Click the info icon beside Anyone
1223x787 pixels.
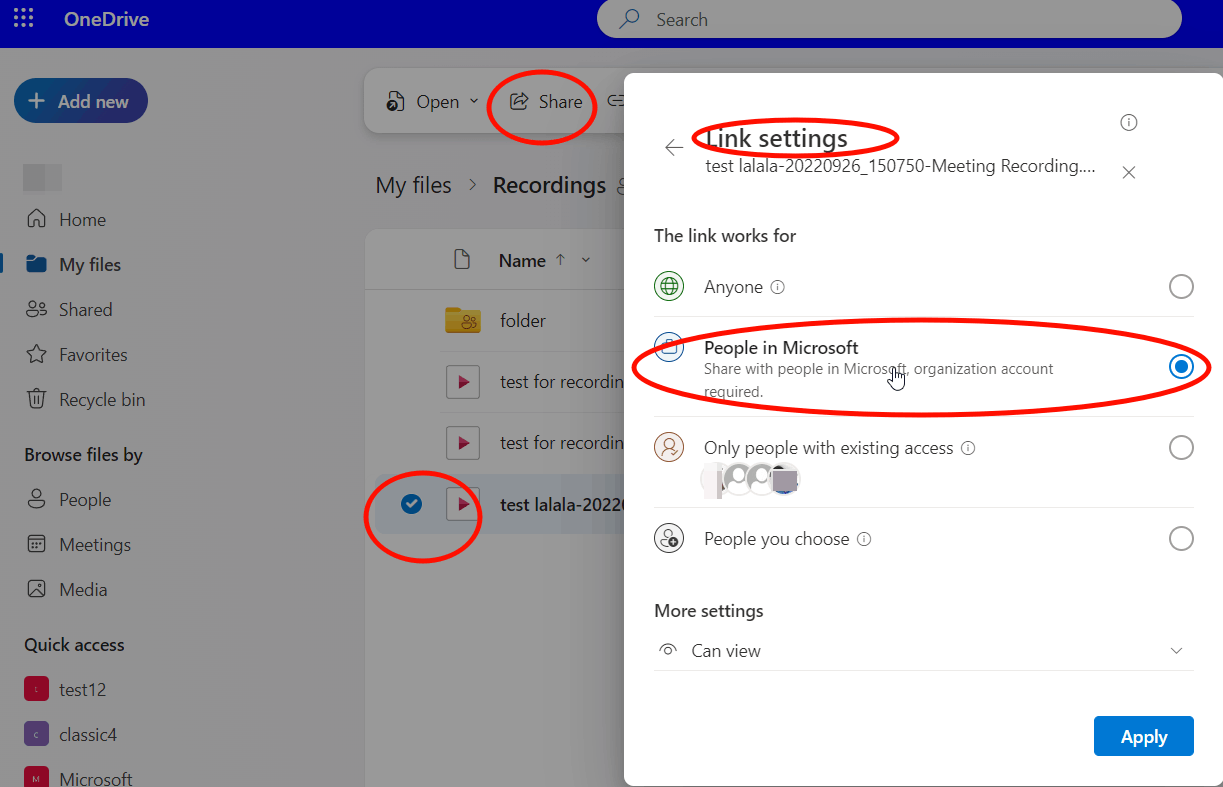pyautogui.click(x=778, y=287)
